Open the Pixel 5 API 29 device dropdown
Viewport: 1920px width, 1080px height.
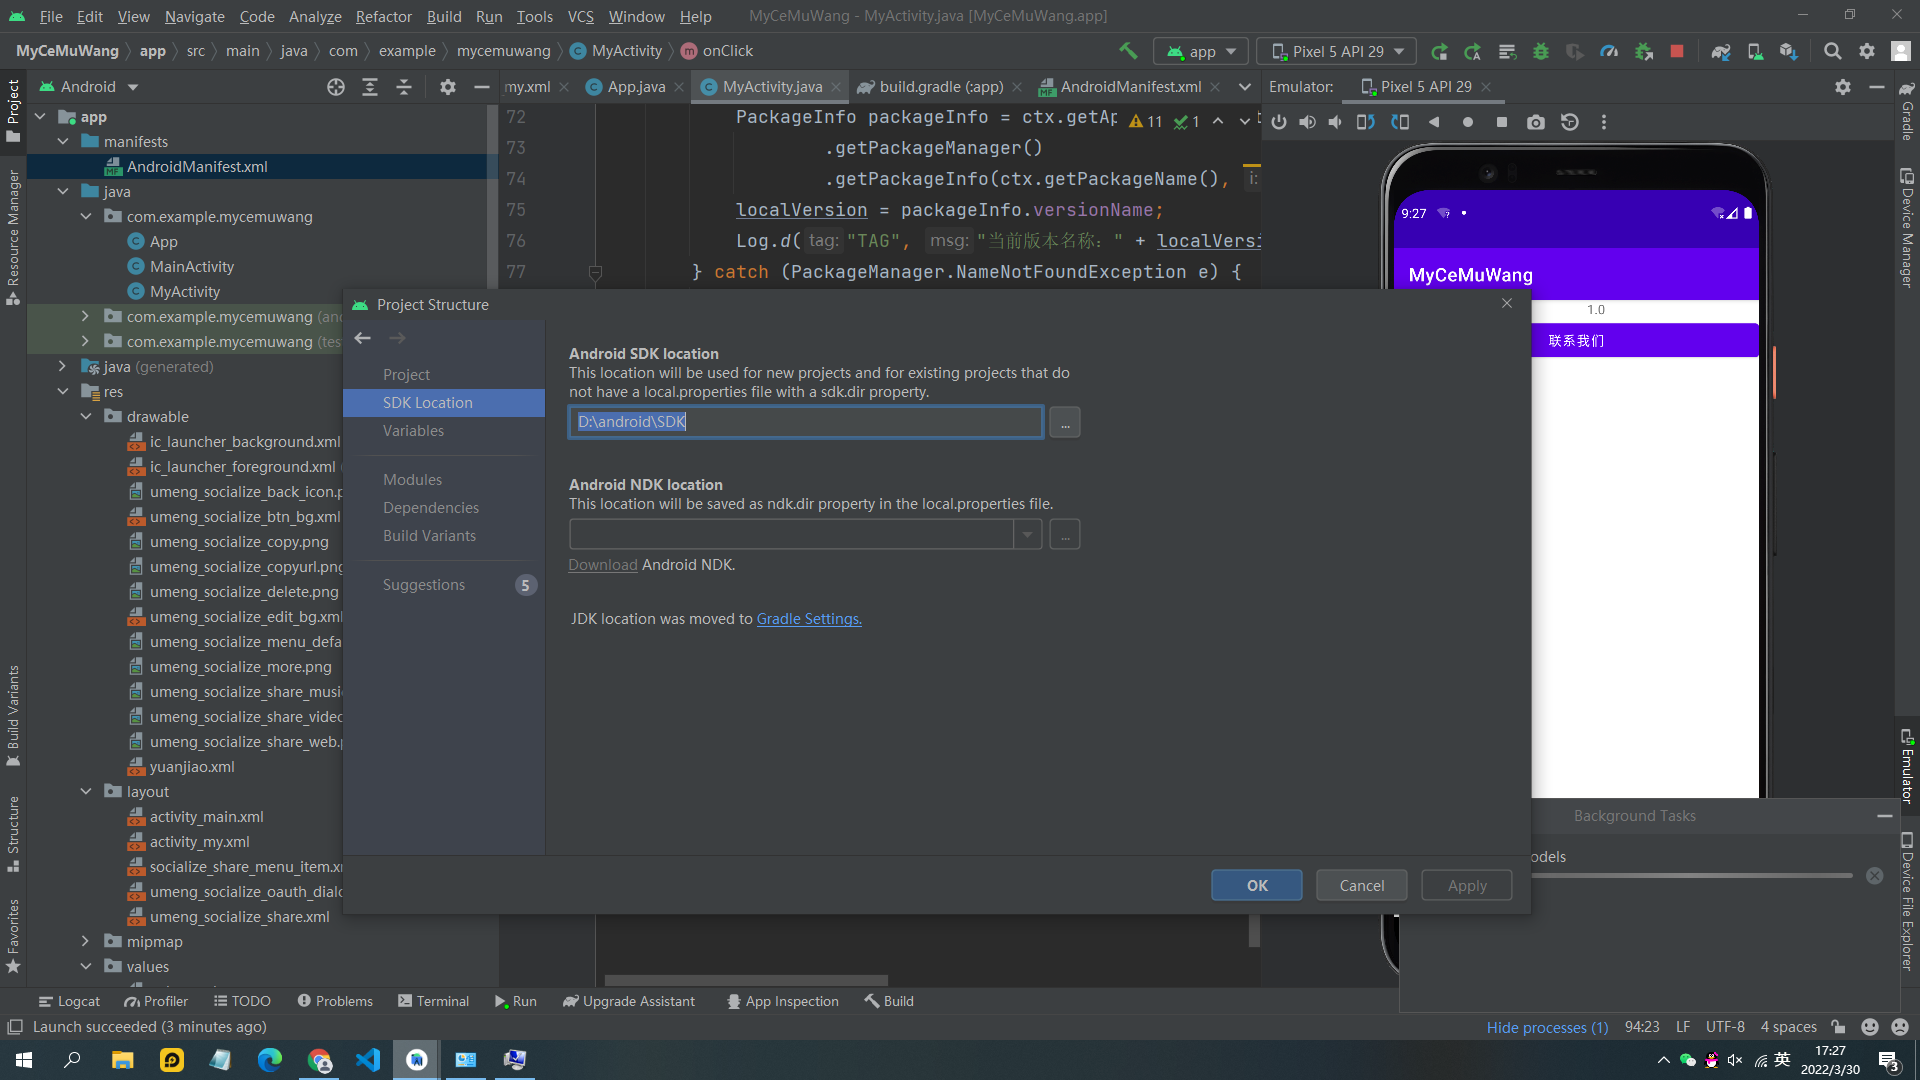click(1336, 51)
